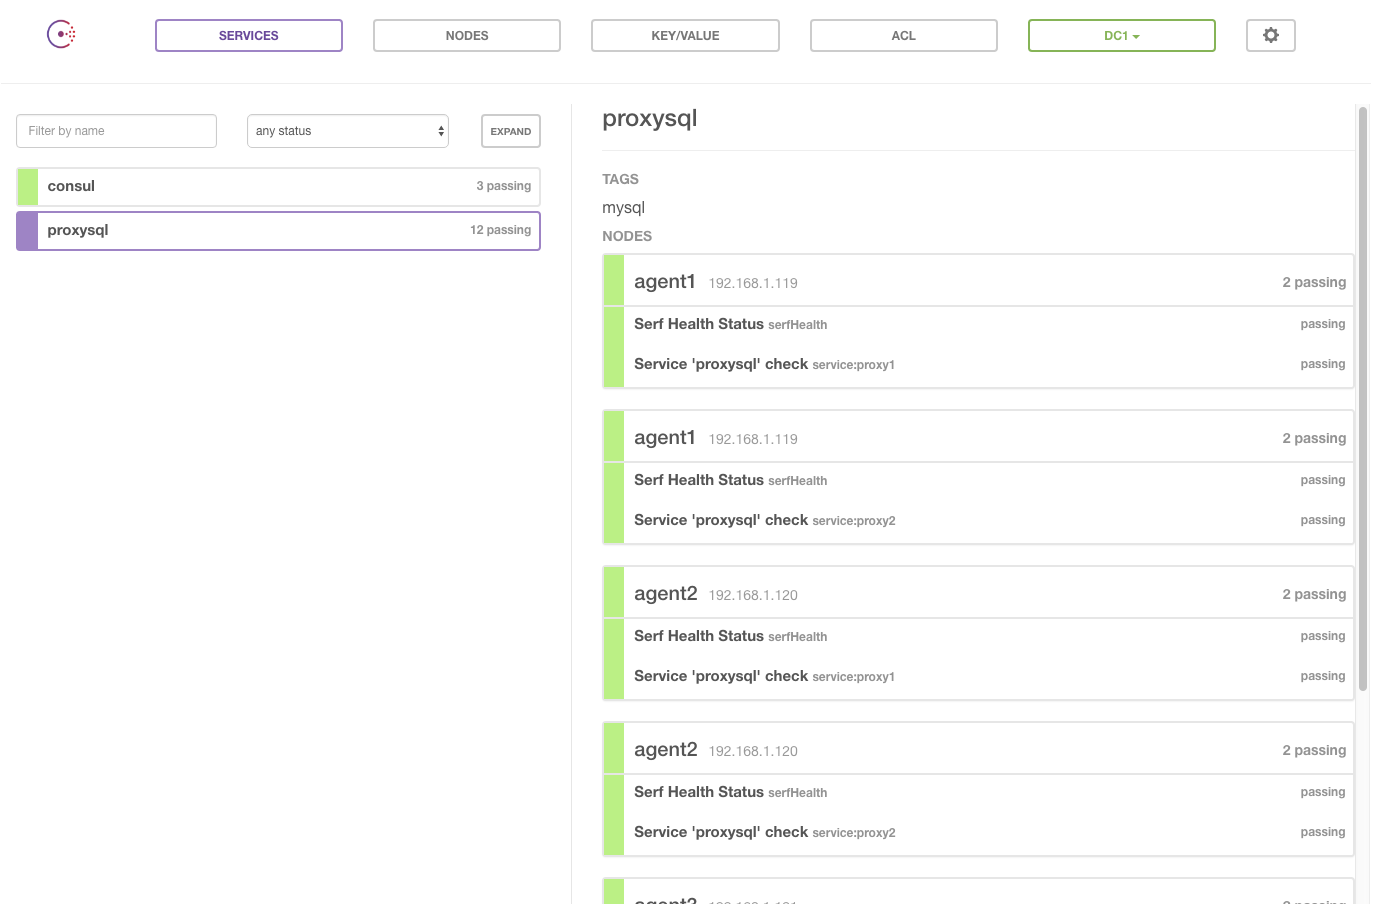Image resolution: width=1379 pixels, height=920 pixels.
Task: Open the settings gear
Action: (1270, 35)
